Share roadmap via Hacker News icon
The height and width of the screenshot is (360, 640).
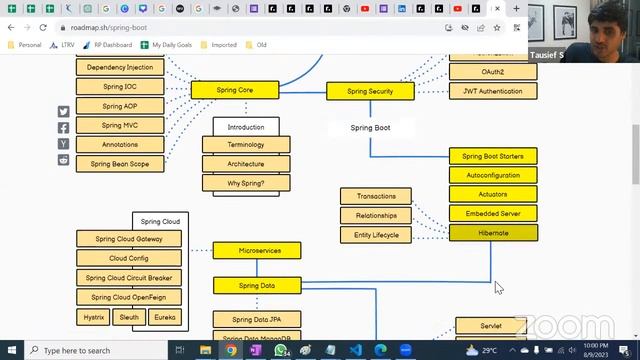pyautogui.click(x=63, y=144)
